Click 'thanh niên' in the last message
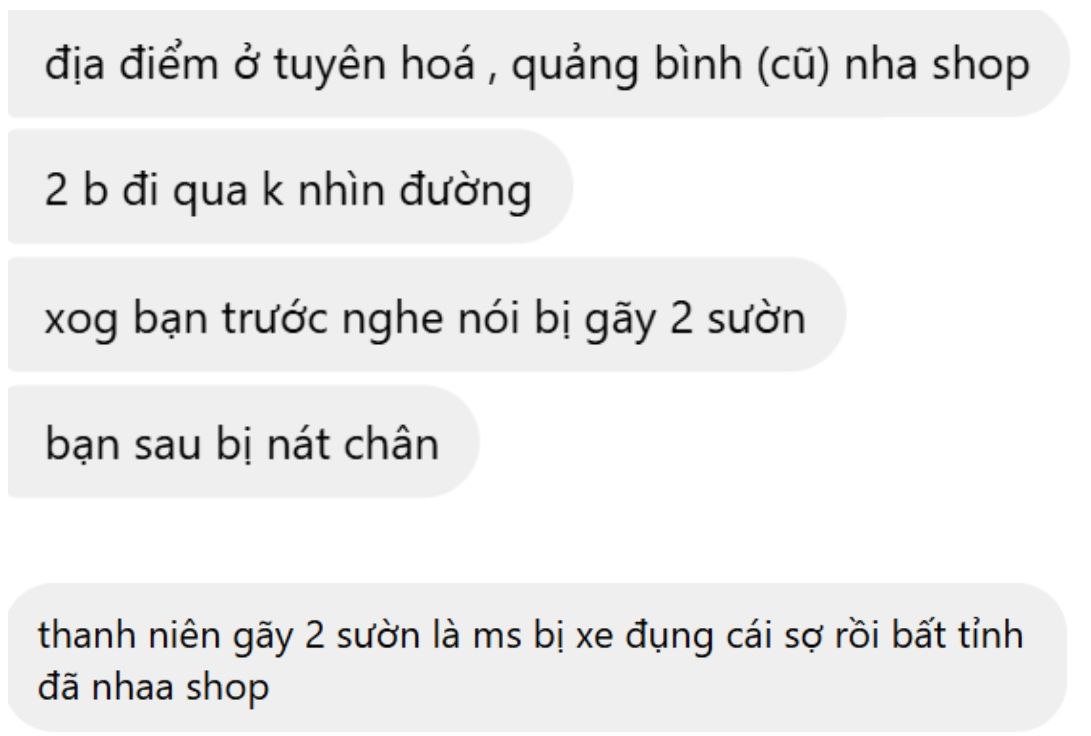Viewport: 1091px width, 736px height. click(125, 635)
